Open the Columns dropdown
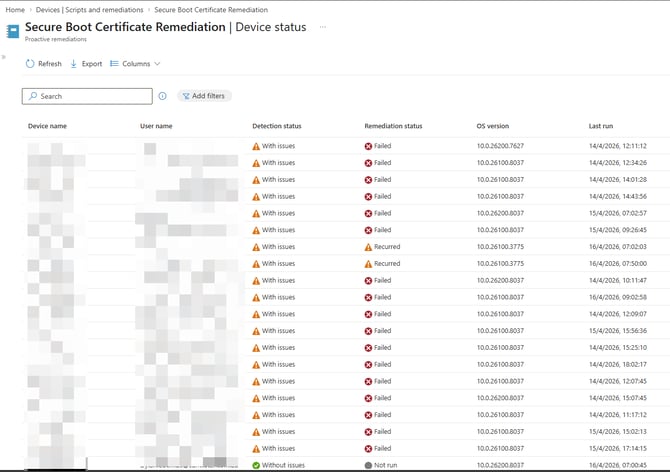Viewport: 670px width, 472px height. pyautogui.click(x=135, y=64)
